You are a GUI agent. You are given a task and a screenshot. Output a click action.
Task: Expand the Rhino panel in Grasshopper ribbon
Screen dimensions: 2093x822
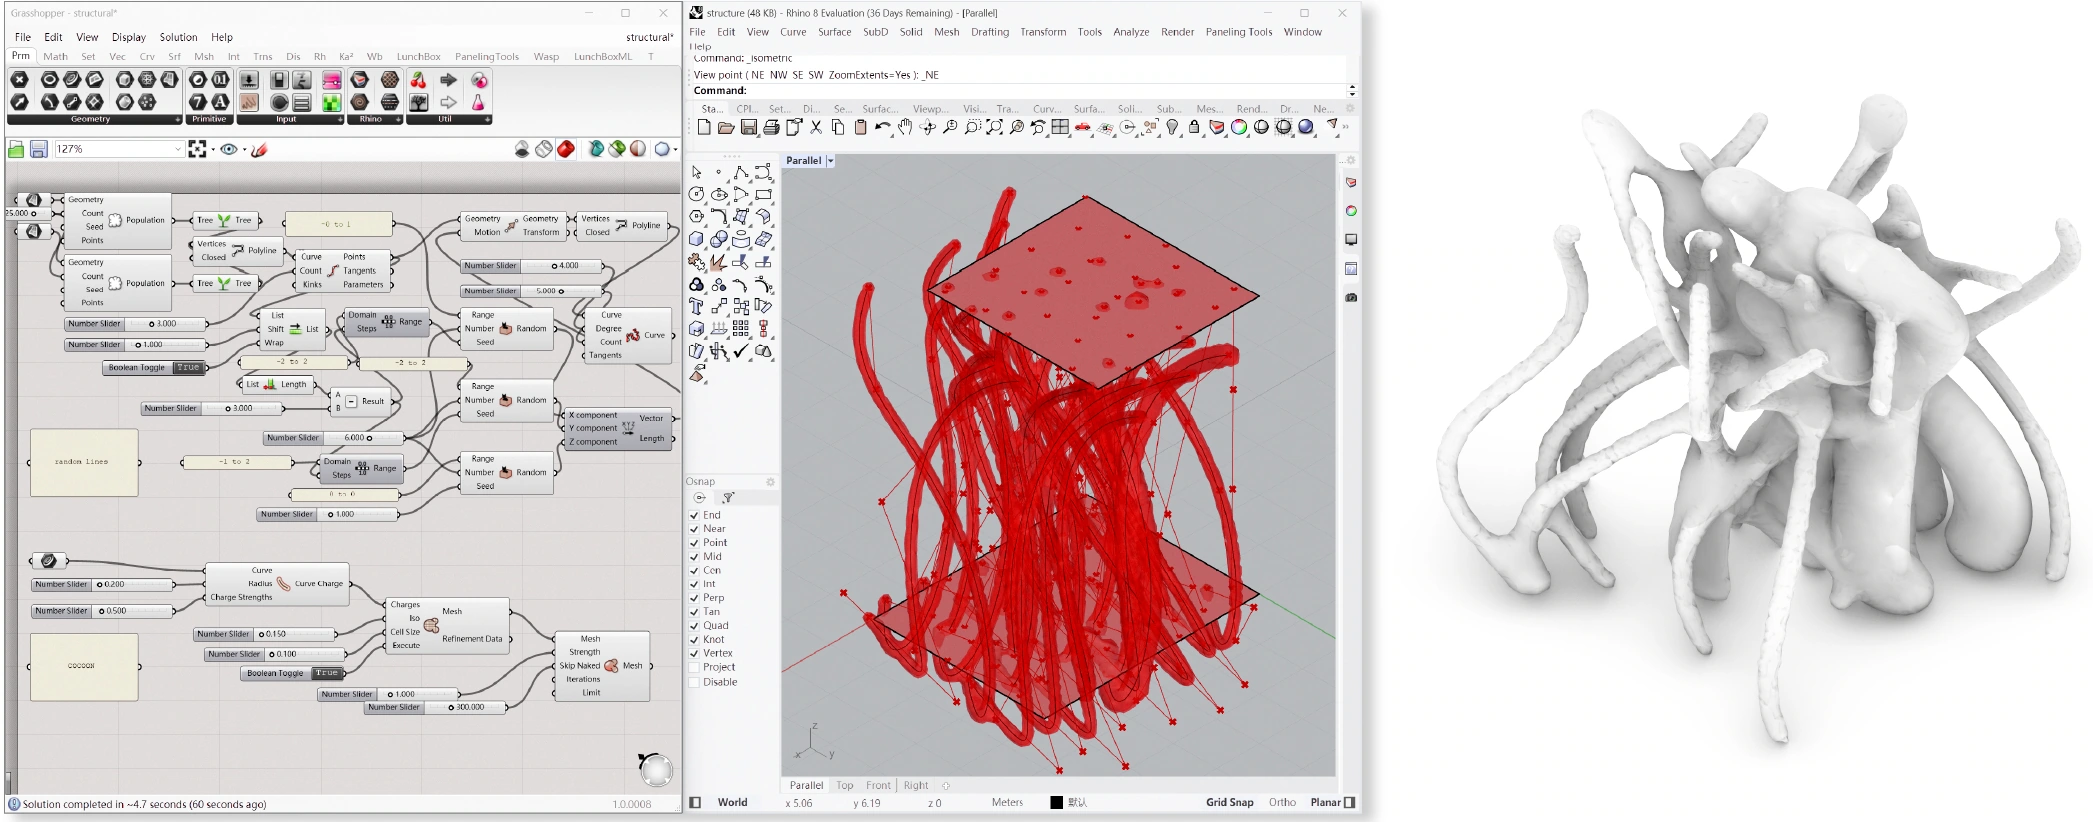398,119
